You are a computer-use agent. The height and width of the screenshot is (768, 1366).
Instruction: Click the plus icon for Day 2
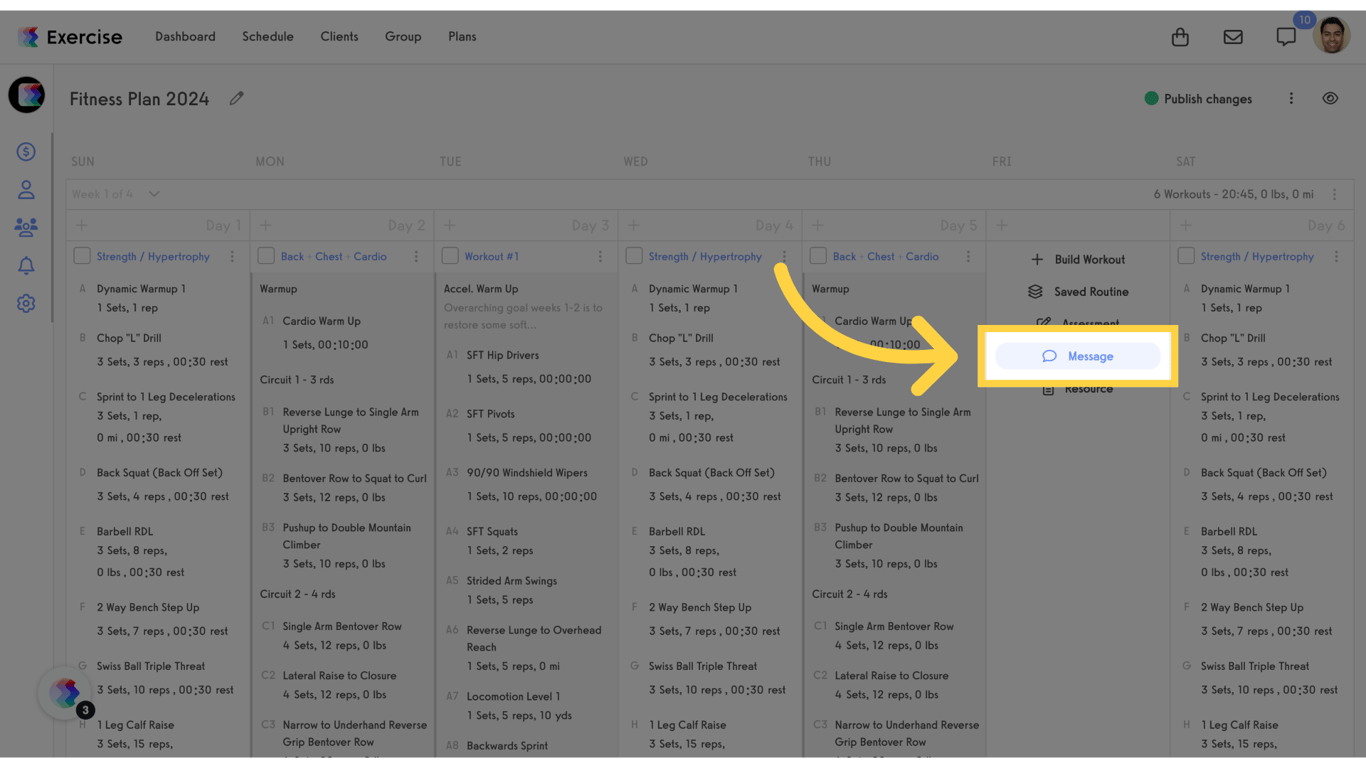[266, 225]
